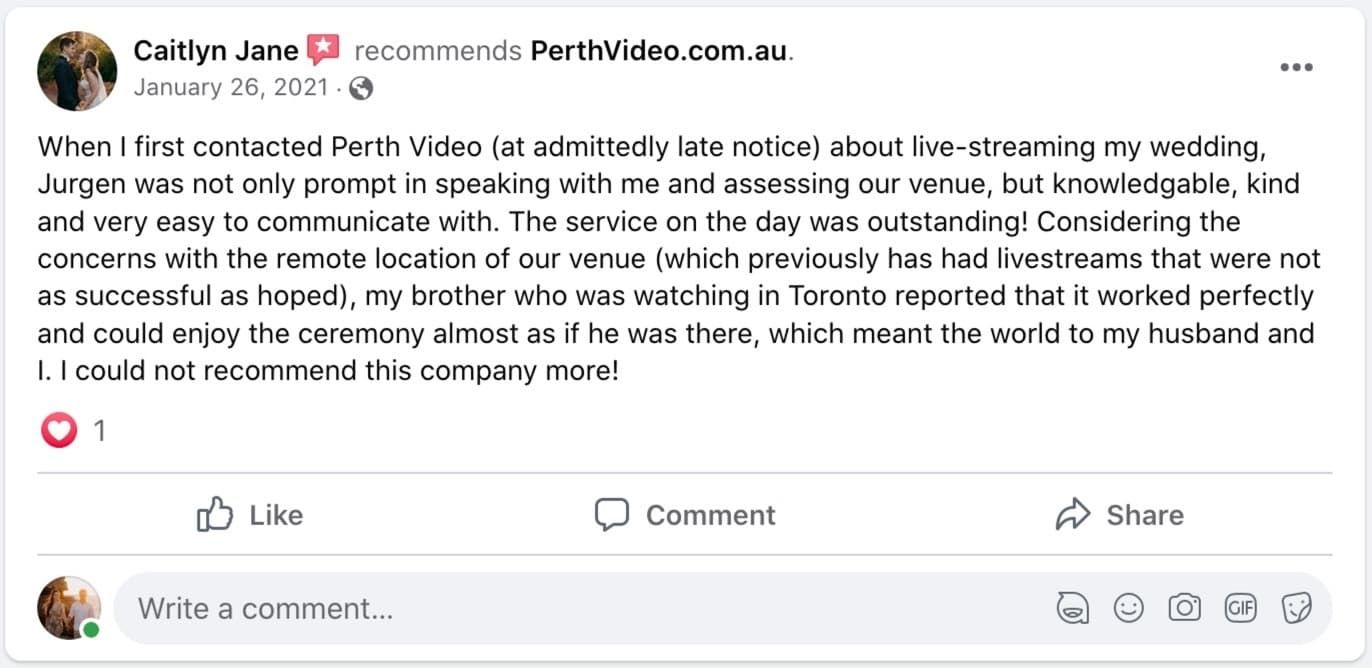Share the post using Share button
Viewport: 1372px width, 668px height.
[1120, 515]
